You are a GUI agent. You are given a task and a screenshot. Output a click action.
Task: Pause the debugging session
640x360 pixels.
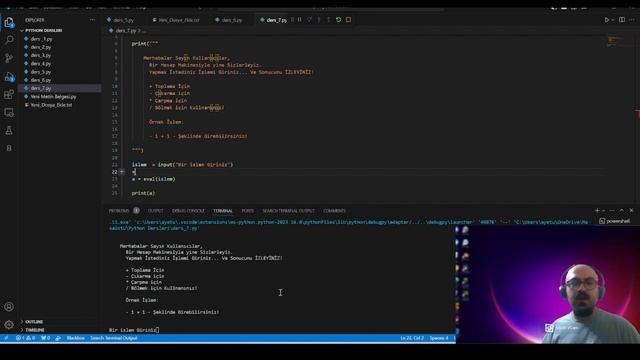pyautogui.click(x=300, y=20)
